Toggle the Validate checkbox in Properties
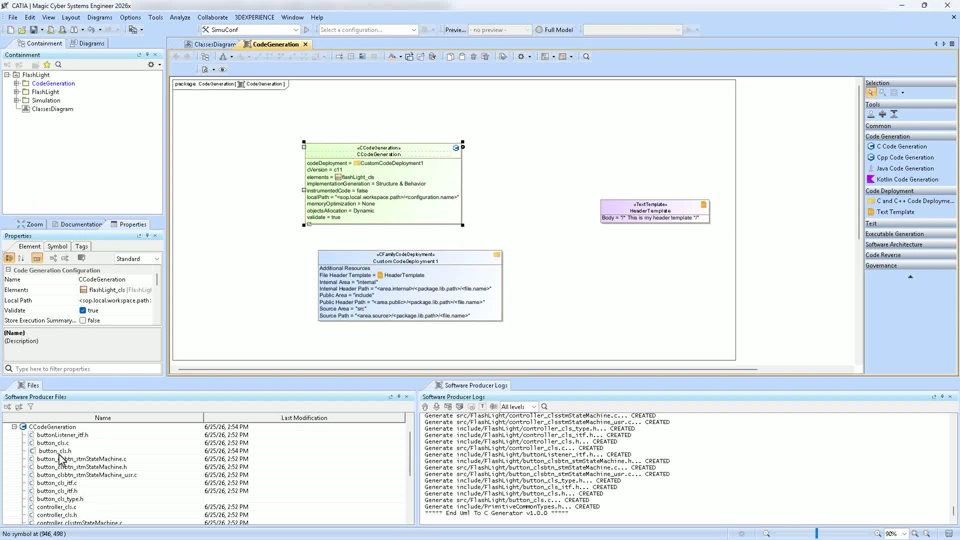960x540 pixels. (x=83, y=310)
